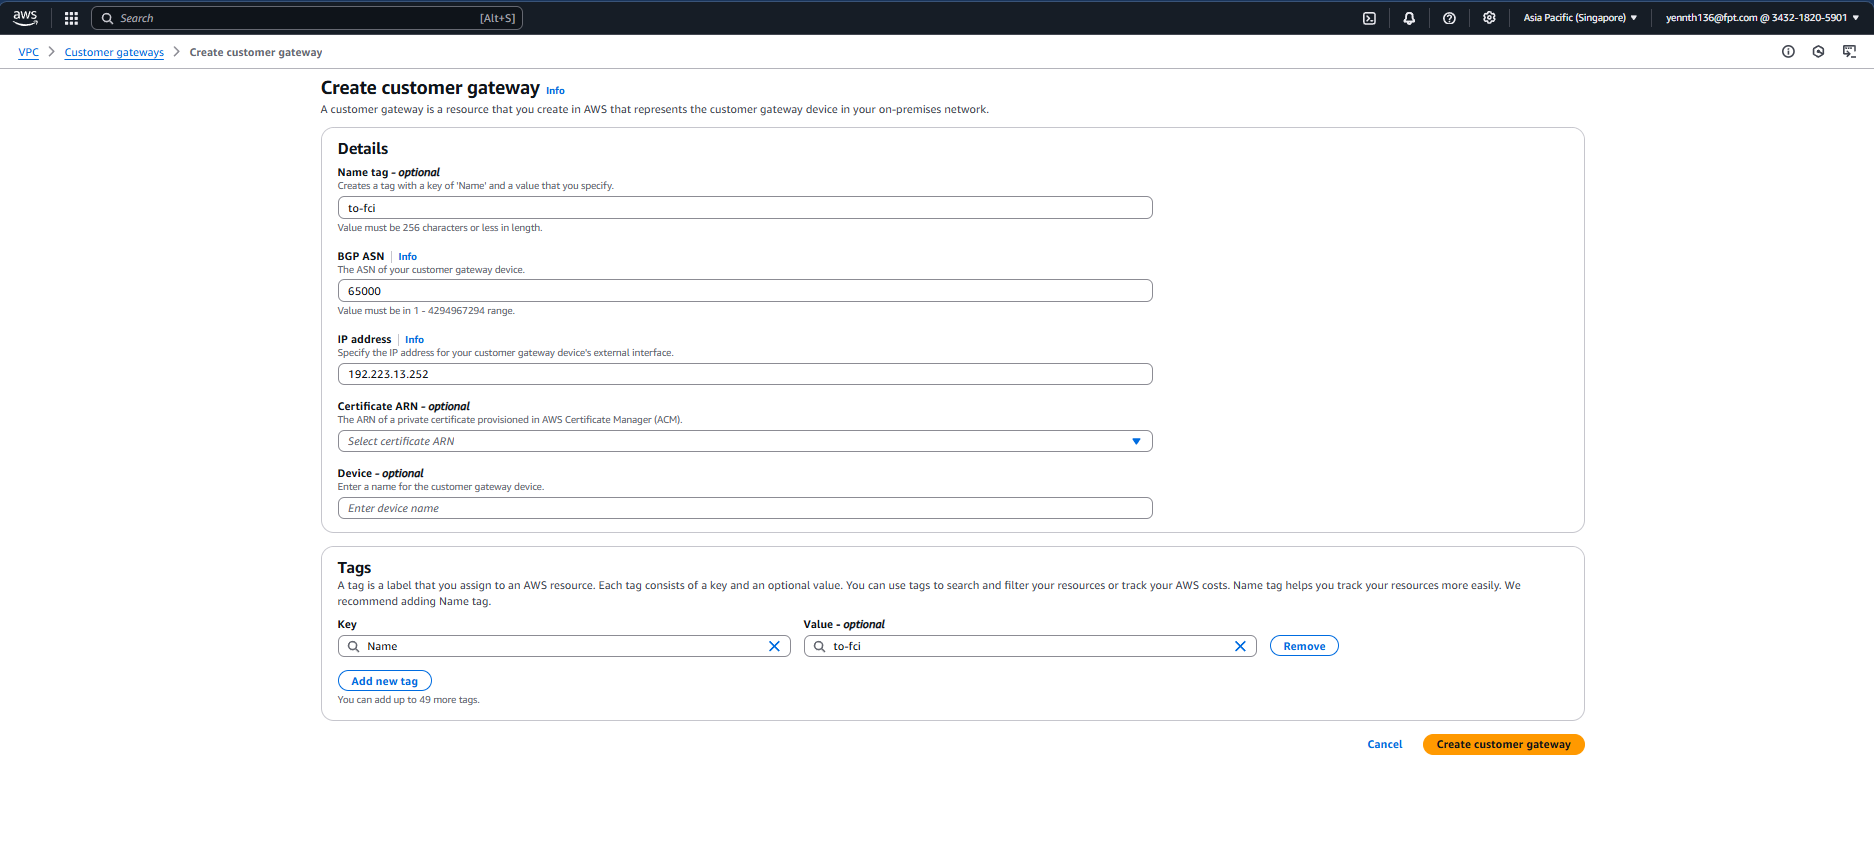This screenshot has height=862, width=1874.
Task: Open the Asia Pacific (Singapore) region selector
Action: pyautogui.click(x=1580, y=18)
